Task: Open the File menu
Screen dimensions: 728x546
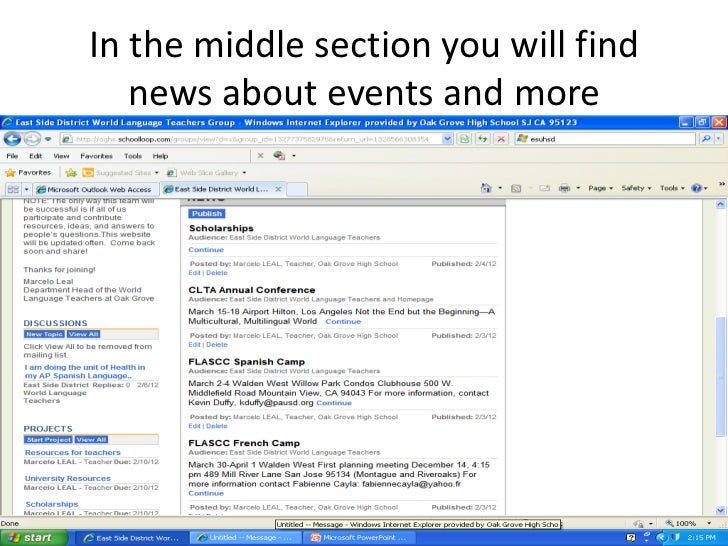Action: coord(13,156)
